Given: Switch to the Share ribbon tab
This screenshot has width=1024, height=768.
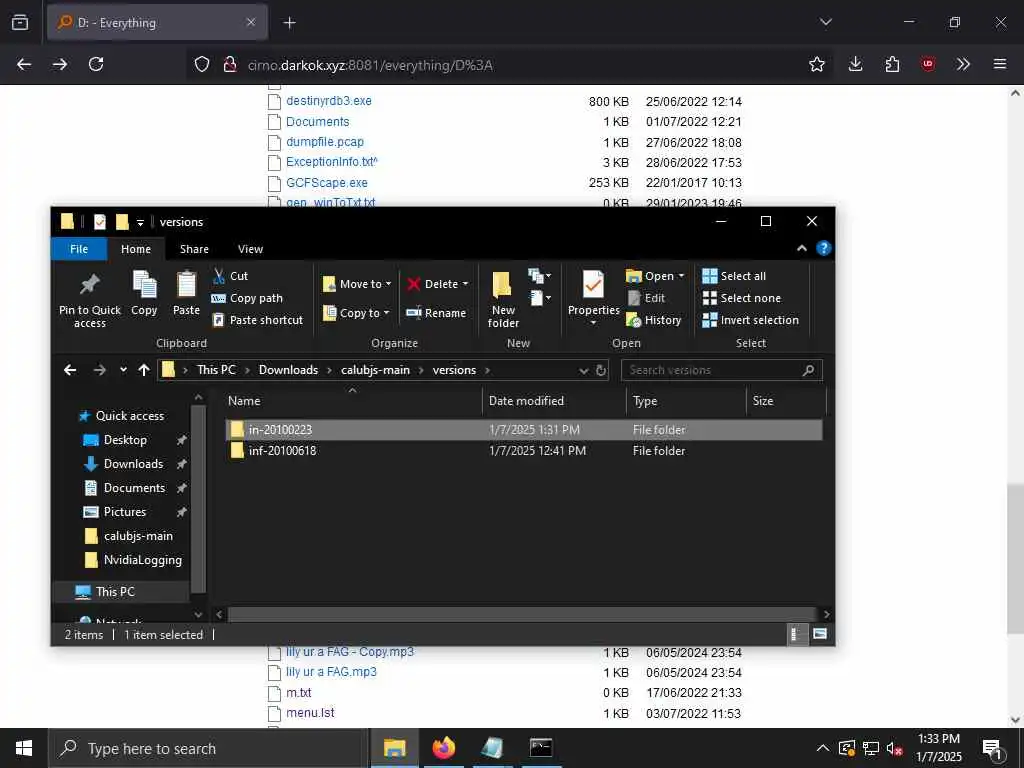Looking at the screenshot, I should pos(194,249).
